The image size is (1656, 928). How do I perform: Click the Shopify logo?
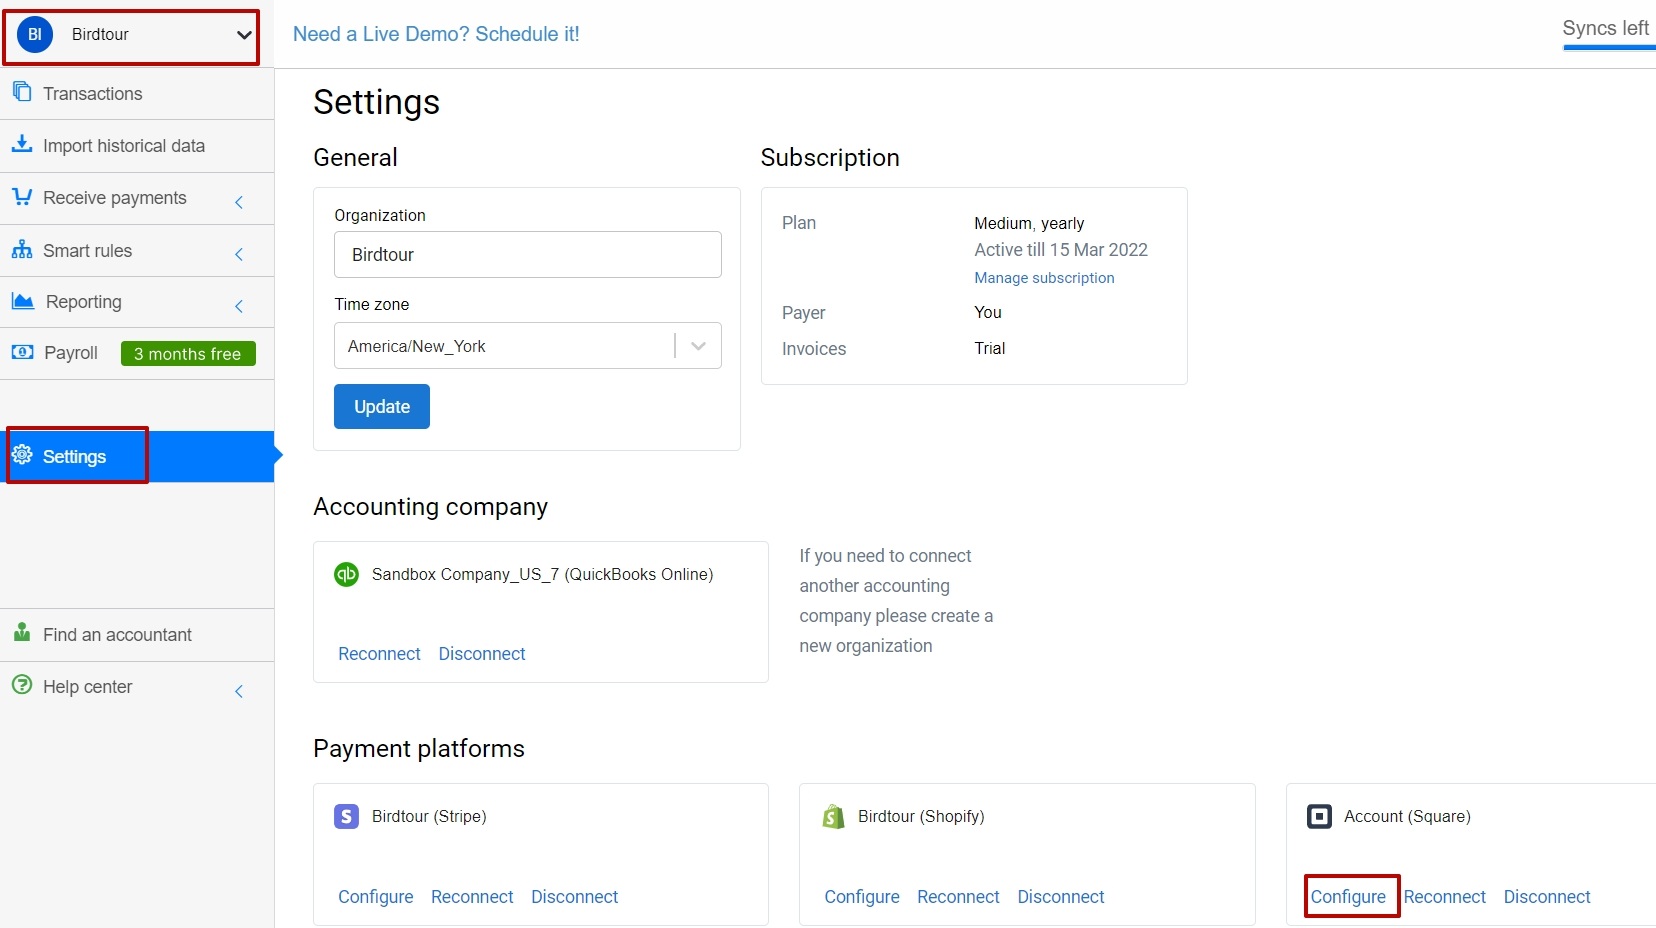coord(833,816)
